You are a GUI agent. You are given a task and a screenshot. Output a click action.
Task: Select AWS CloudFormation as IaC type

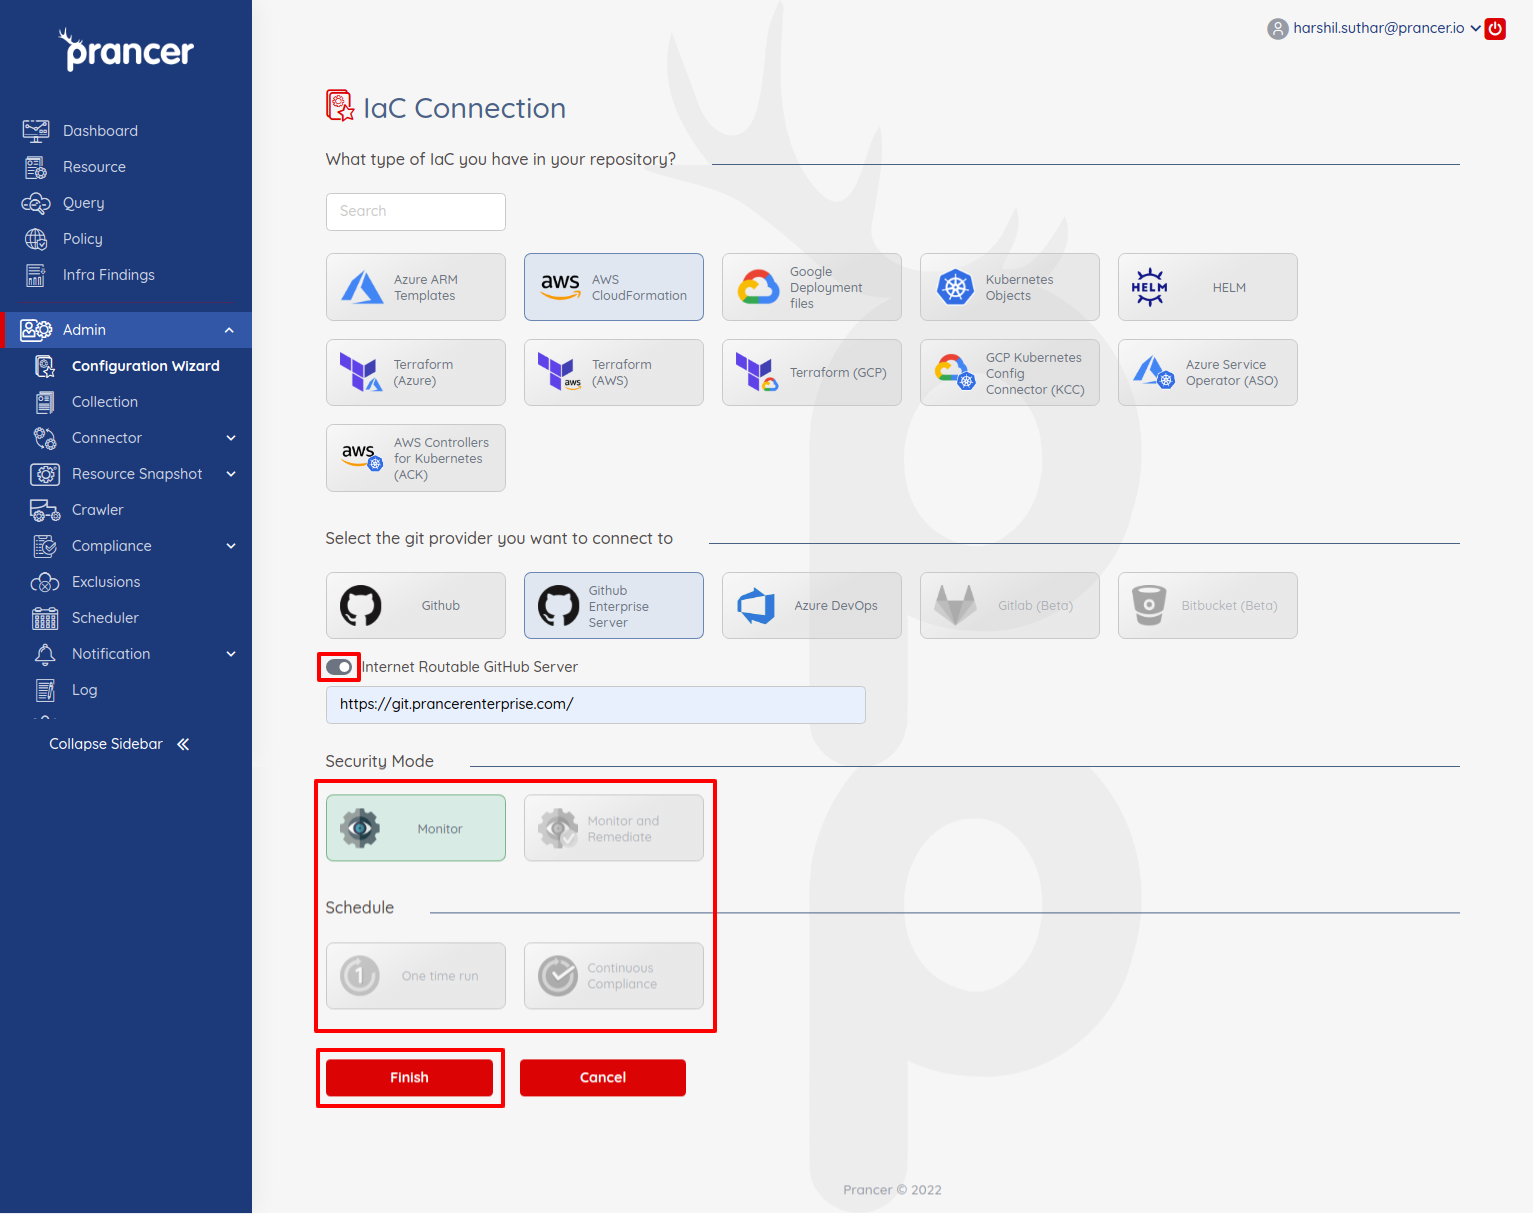pyautogui.click(x=614, y=287)
